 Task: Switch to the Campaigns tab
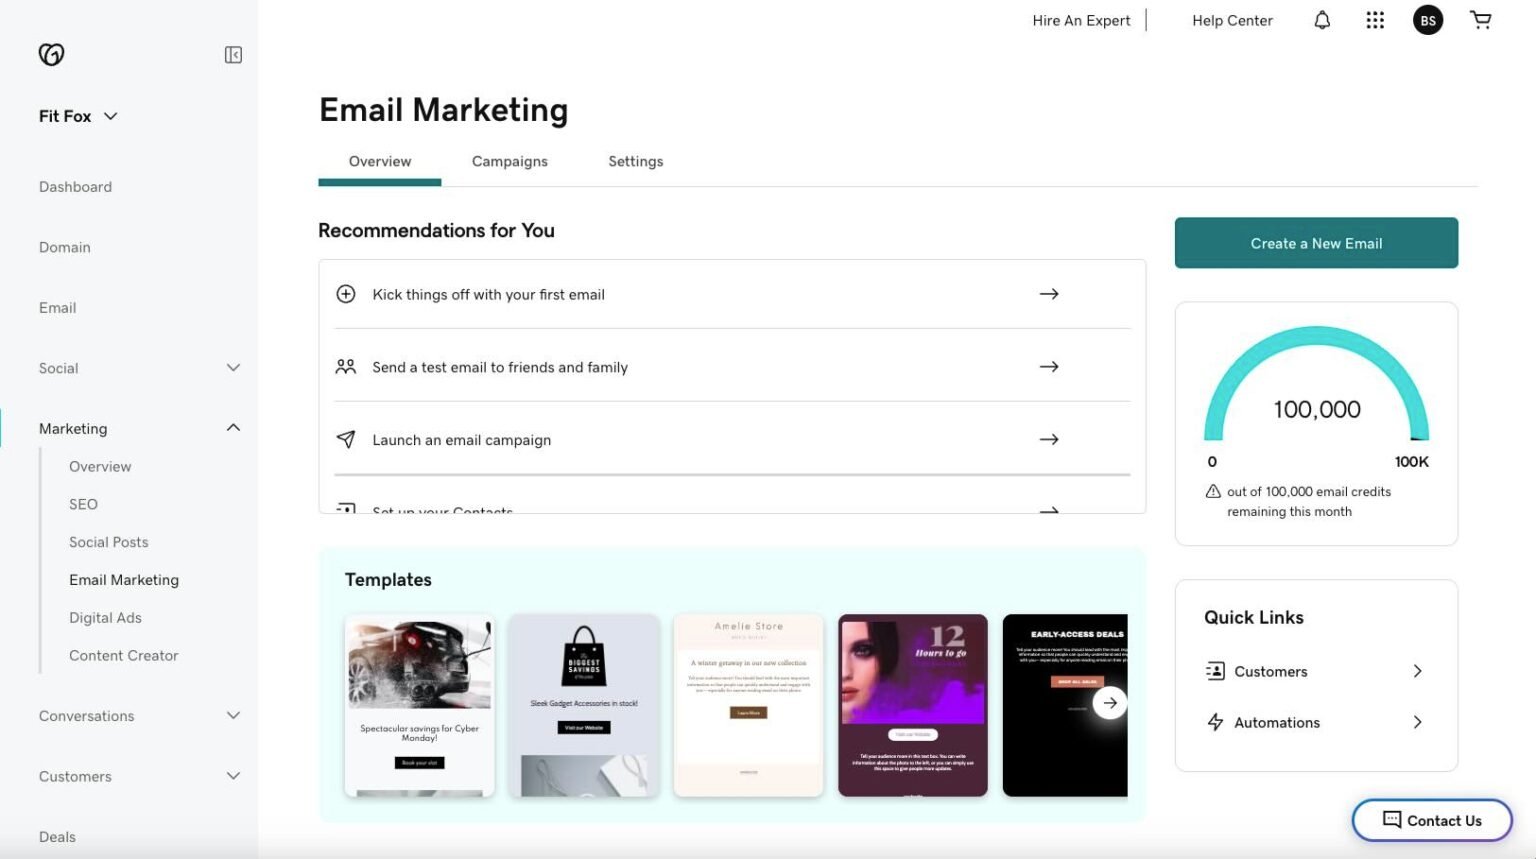point(509,161)
